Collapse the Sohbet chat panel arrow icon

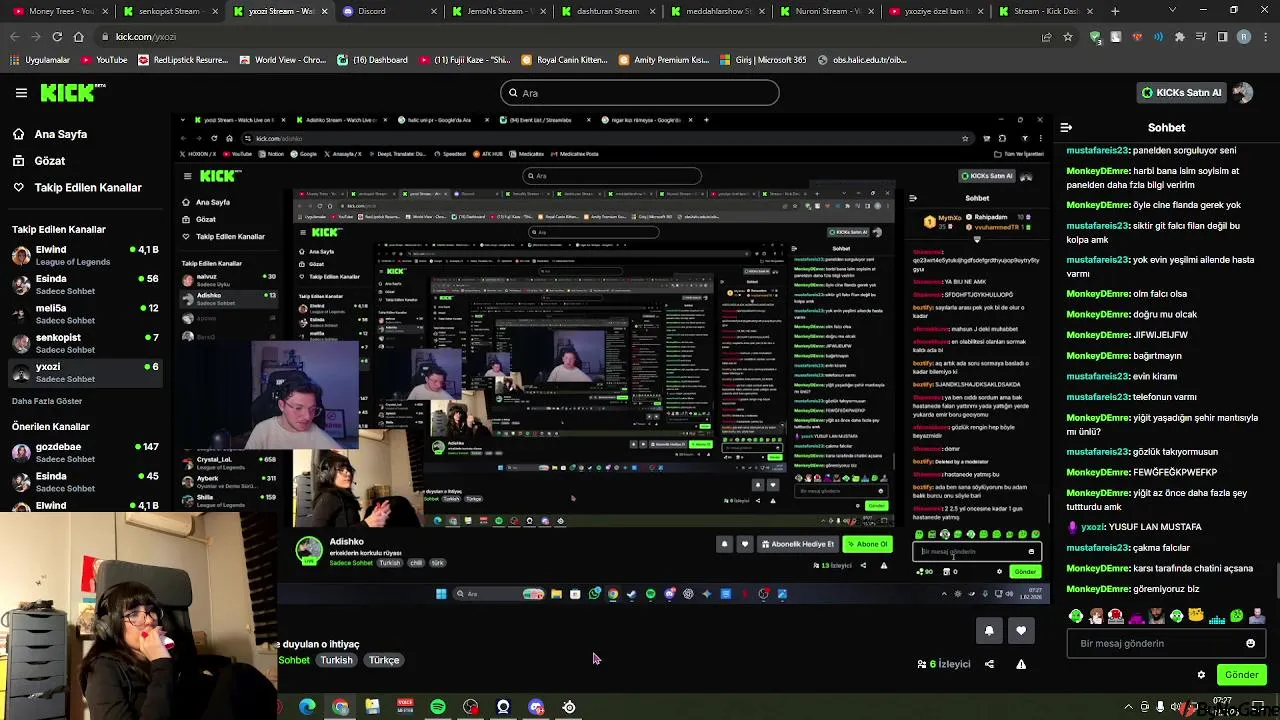point(1066,128)
